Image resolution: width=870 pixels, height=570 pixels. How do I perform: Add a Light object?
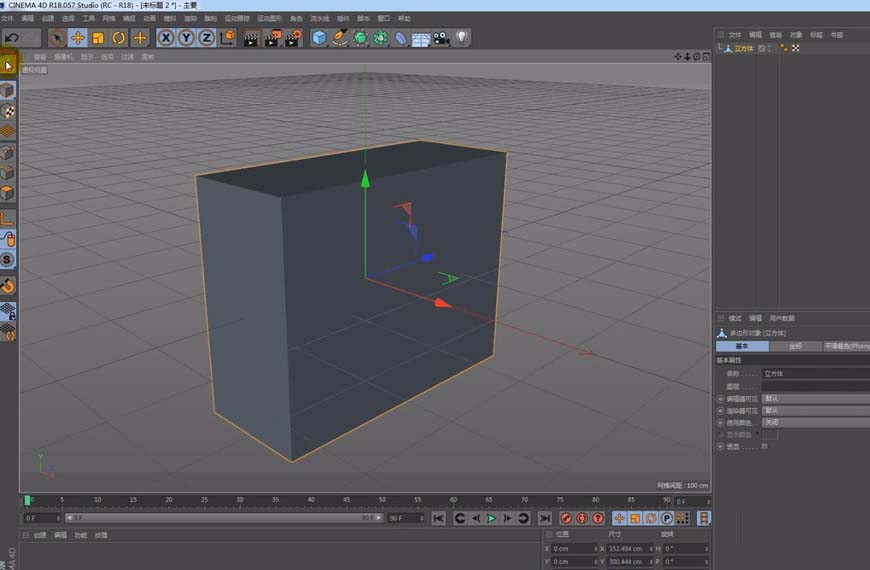pyautogui.click(x=462, y=38)
